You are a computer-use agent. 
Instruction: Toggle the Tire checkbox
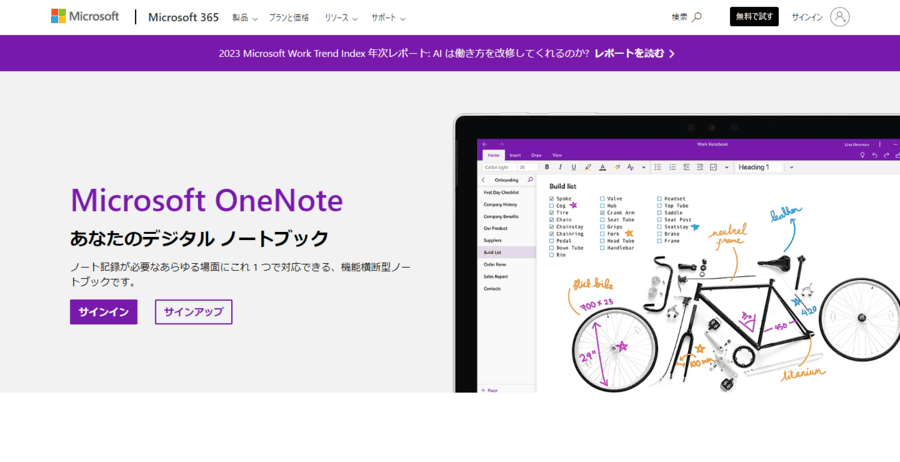point(552,212)
